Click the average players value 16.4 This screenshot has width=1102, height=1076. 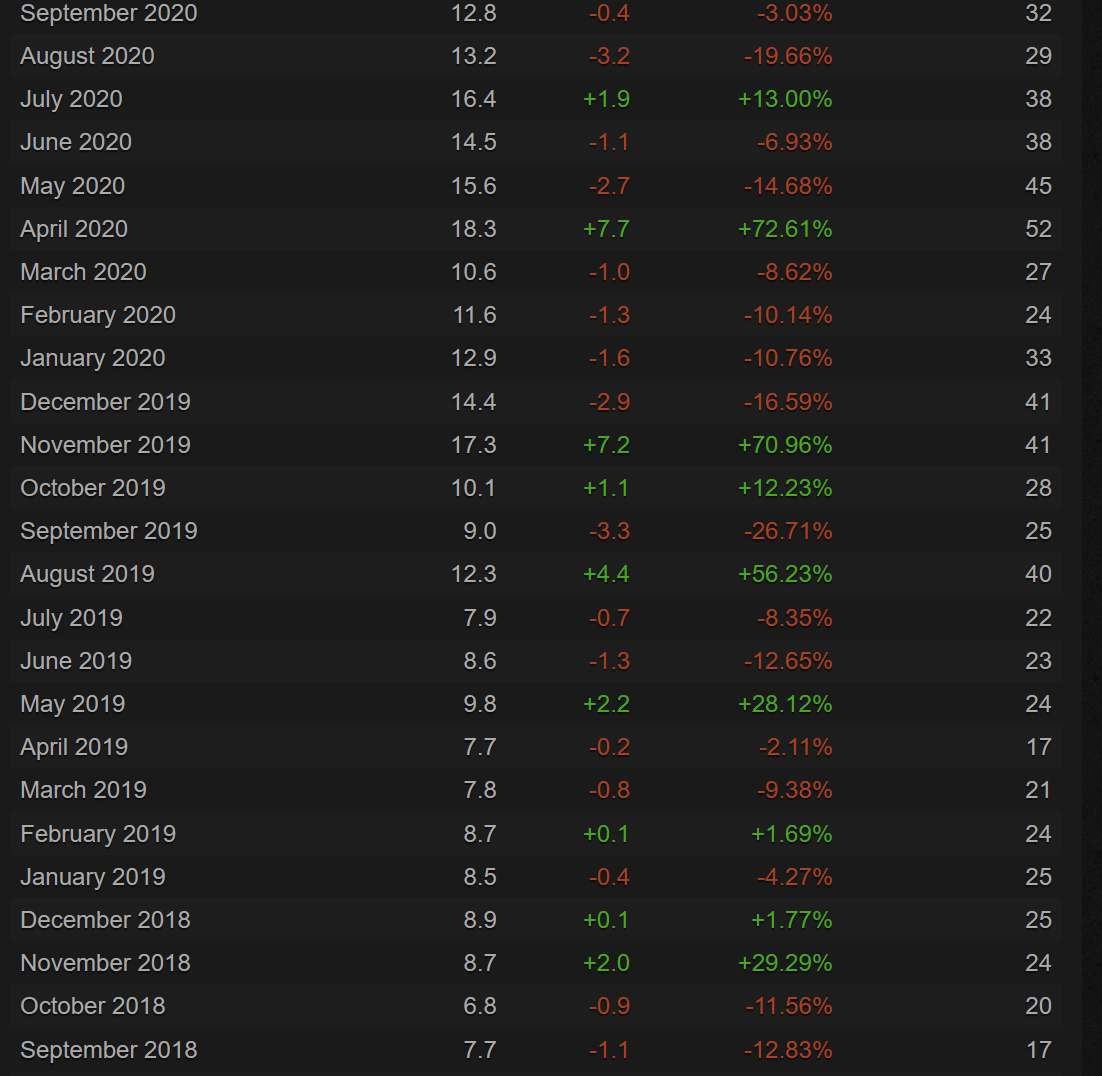(x=474, y=99)
